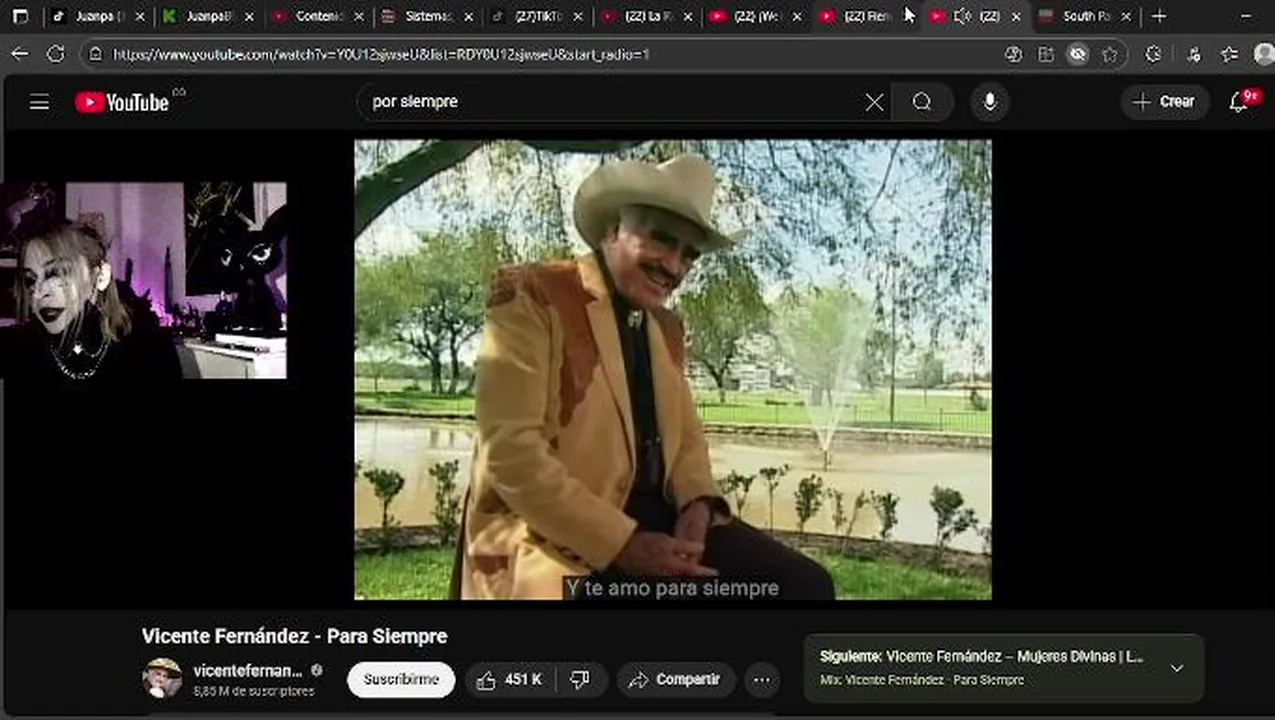Image resolution: width=1275 pixels, height=720 pixels.
Task: Open the Crear menu
Action: pos(1164,102)
